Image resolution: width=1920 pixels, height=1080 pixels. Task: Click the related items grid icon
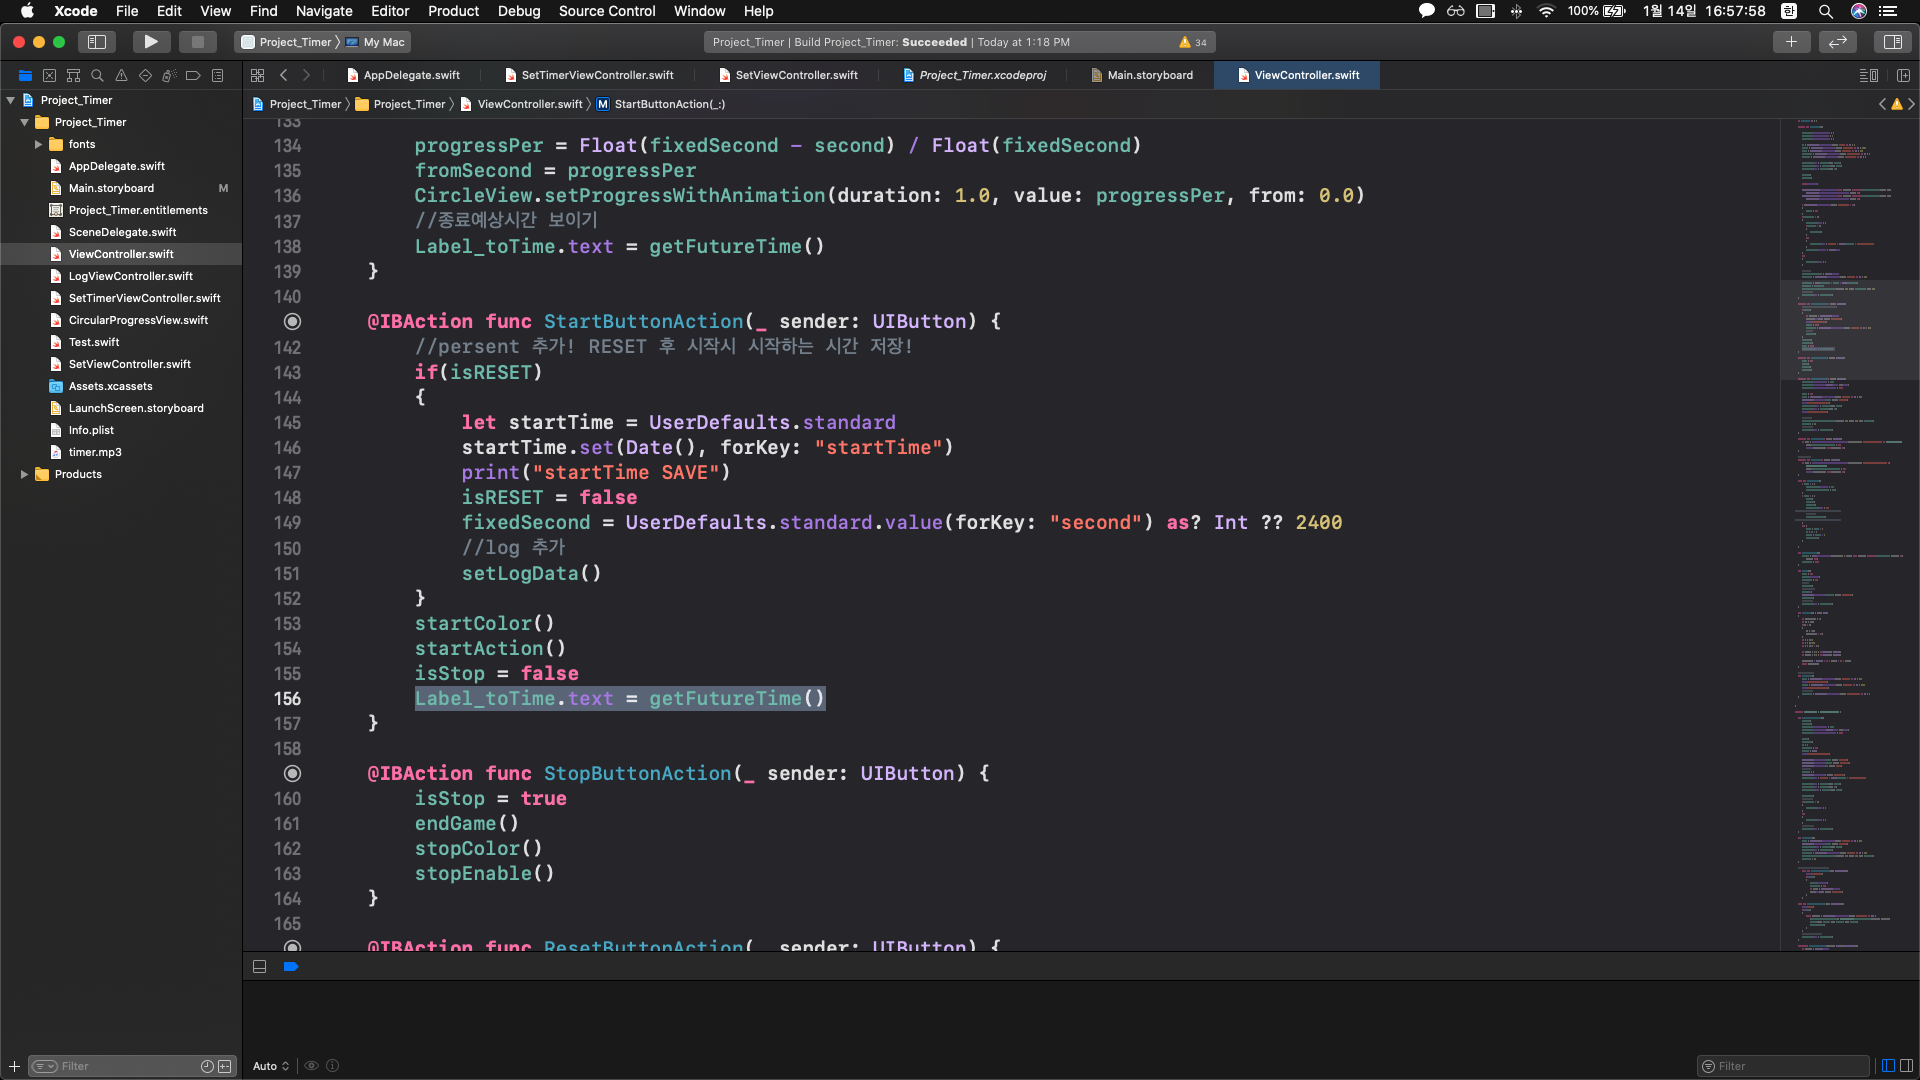257,75
